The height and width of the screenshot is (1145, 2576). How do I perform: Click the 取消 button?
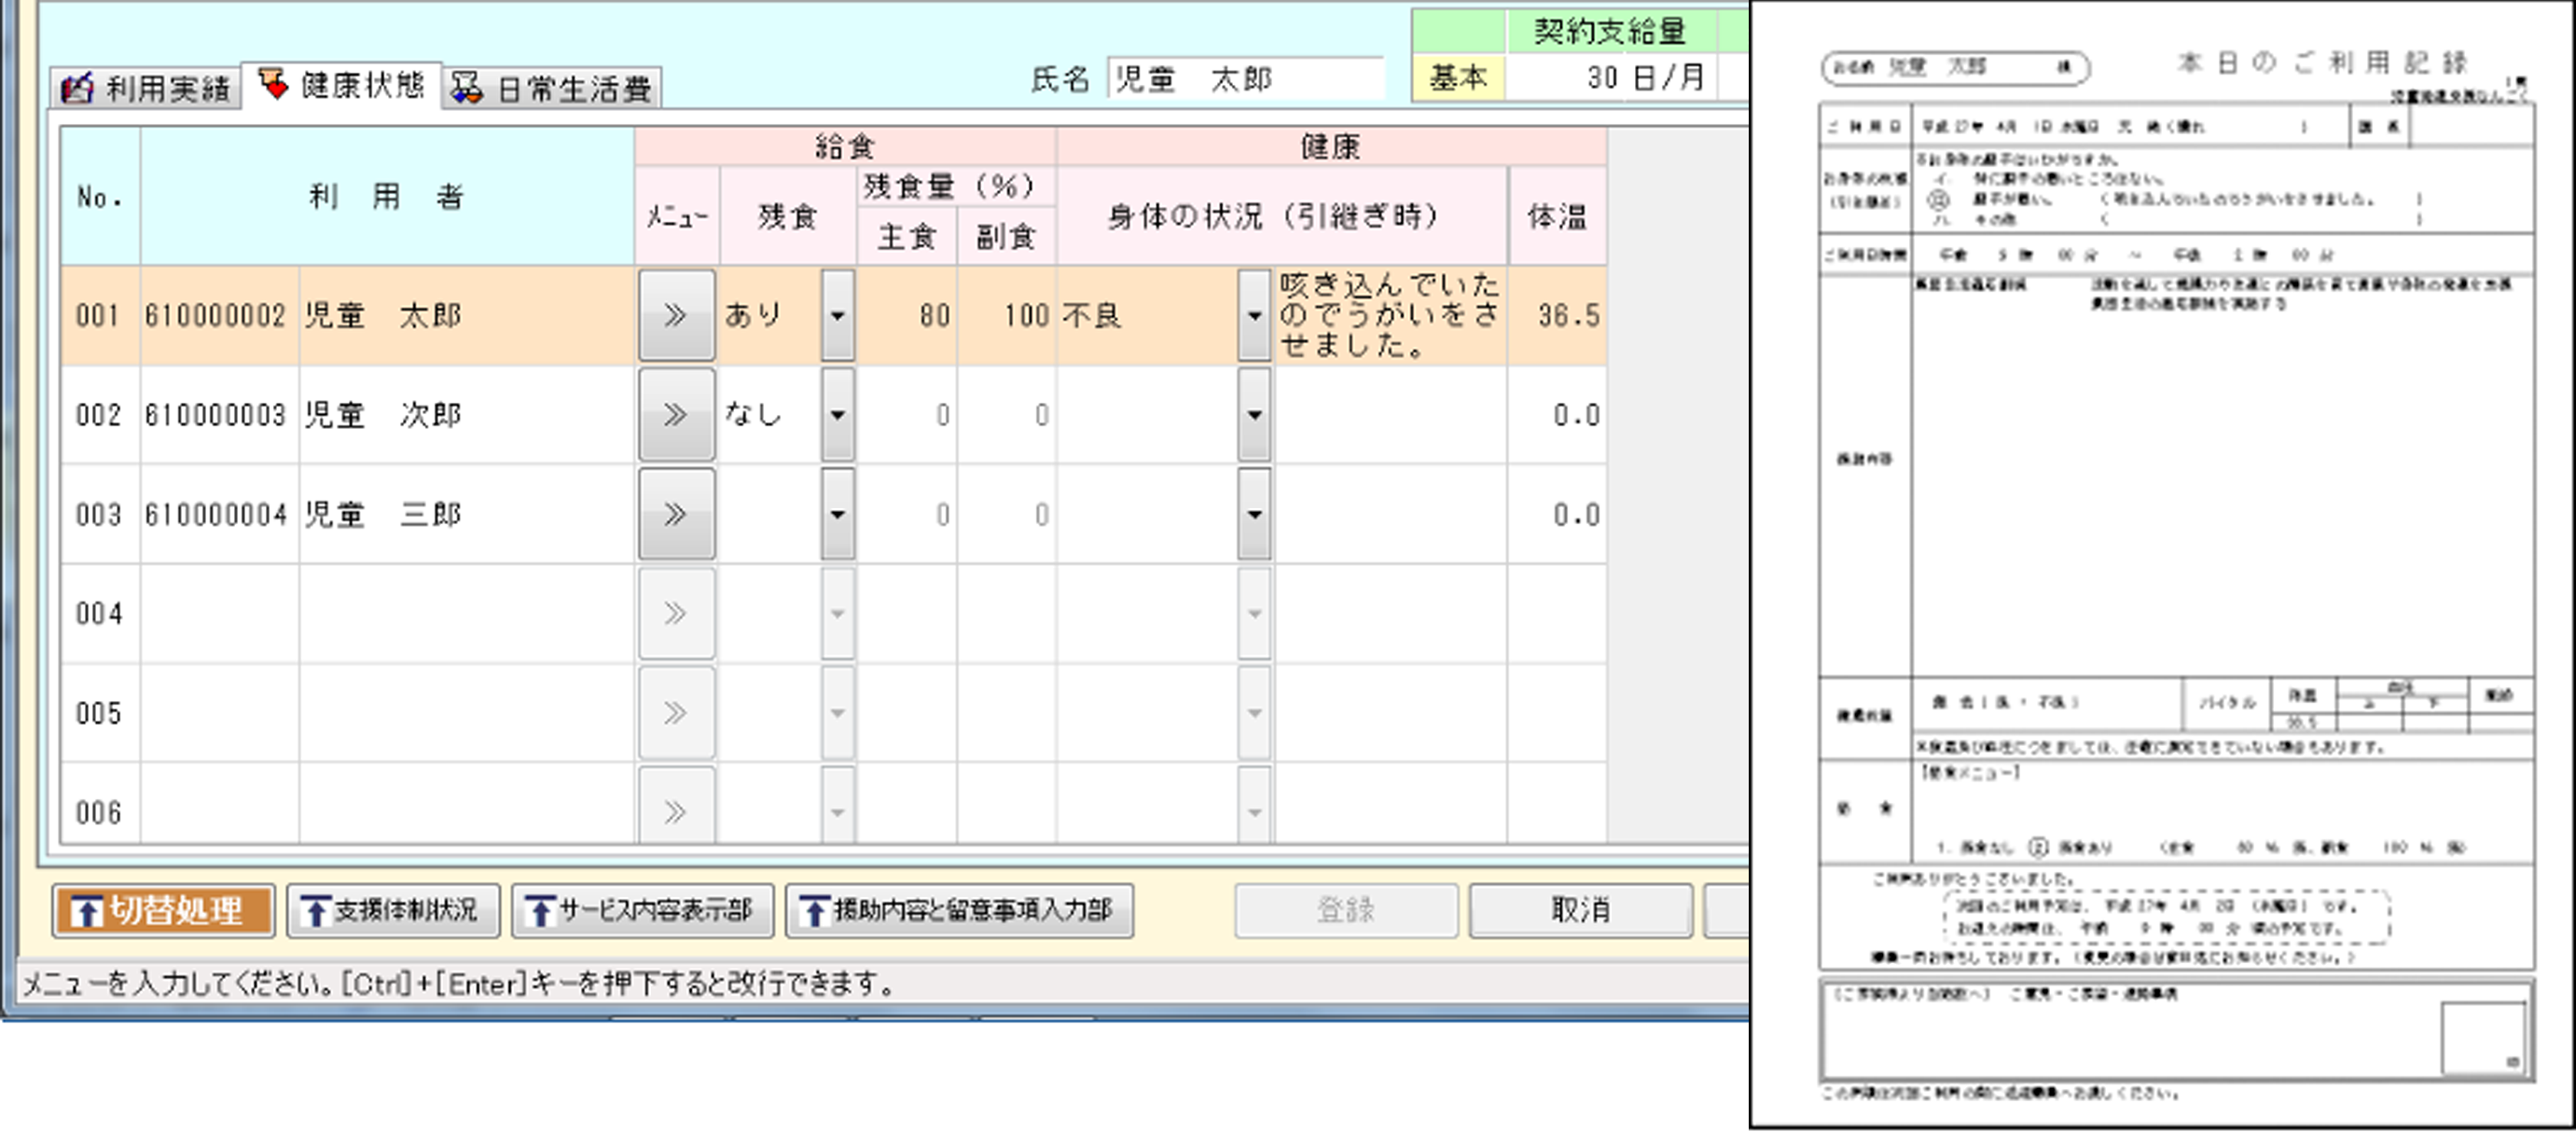(1580, 910)
